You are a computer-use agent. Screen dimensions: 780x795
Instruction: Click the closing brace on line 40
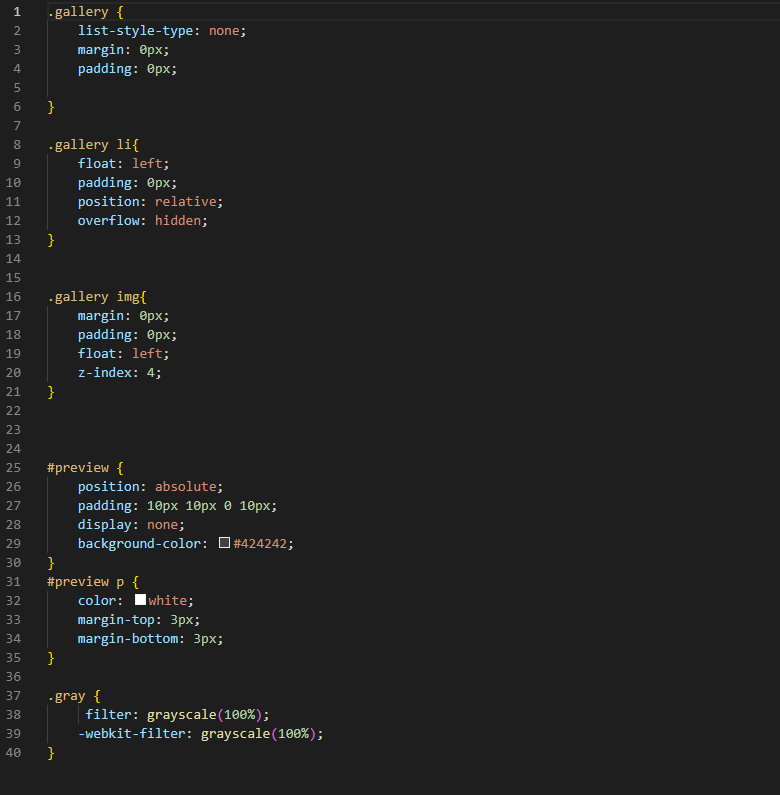[x=51, y=752]
